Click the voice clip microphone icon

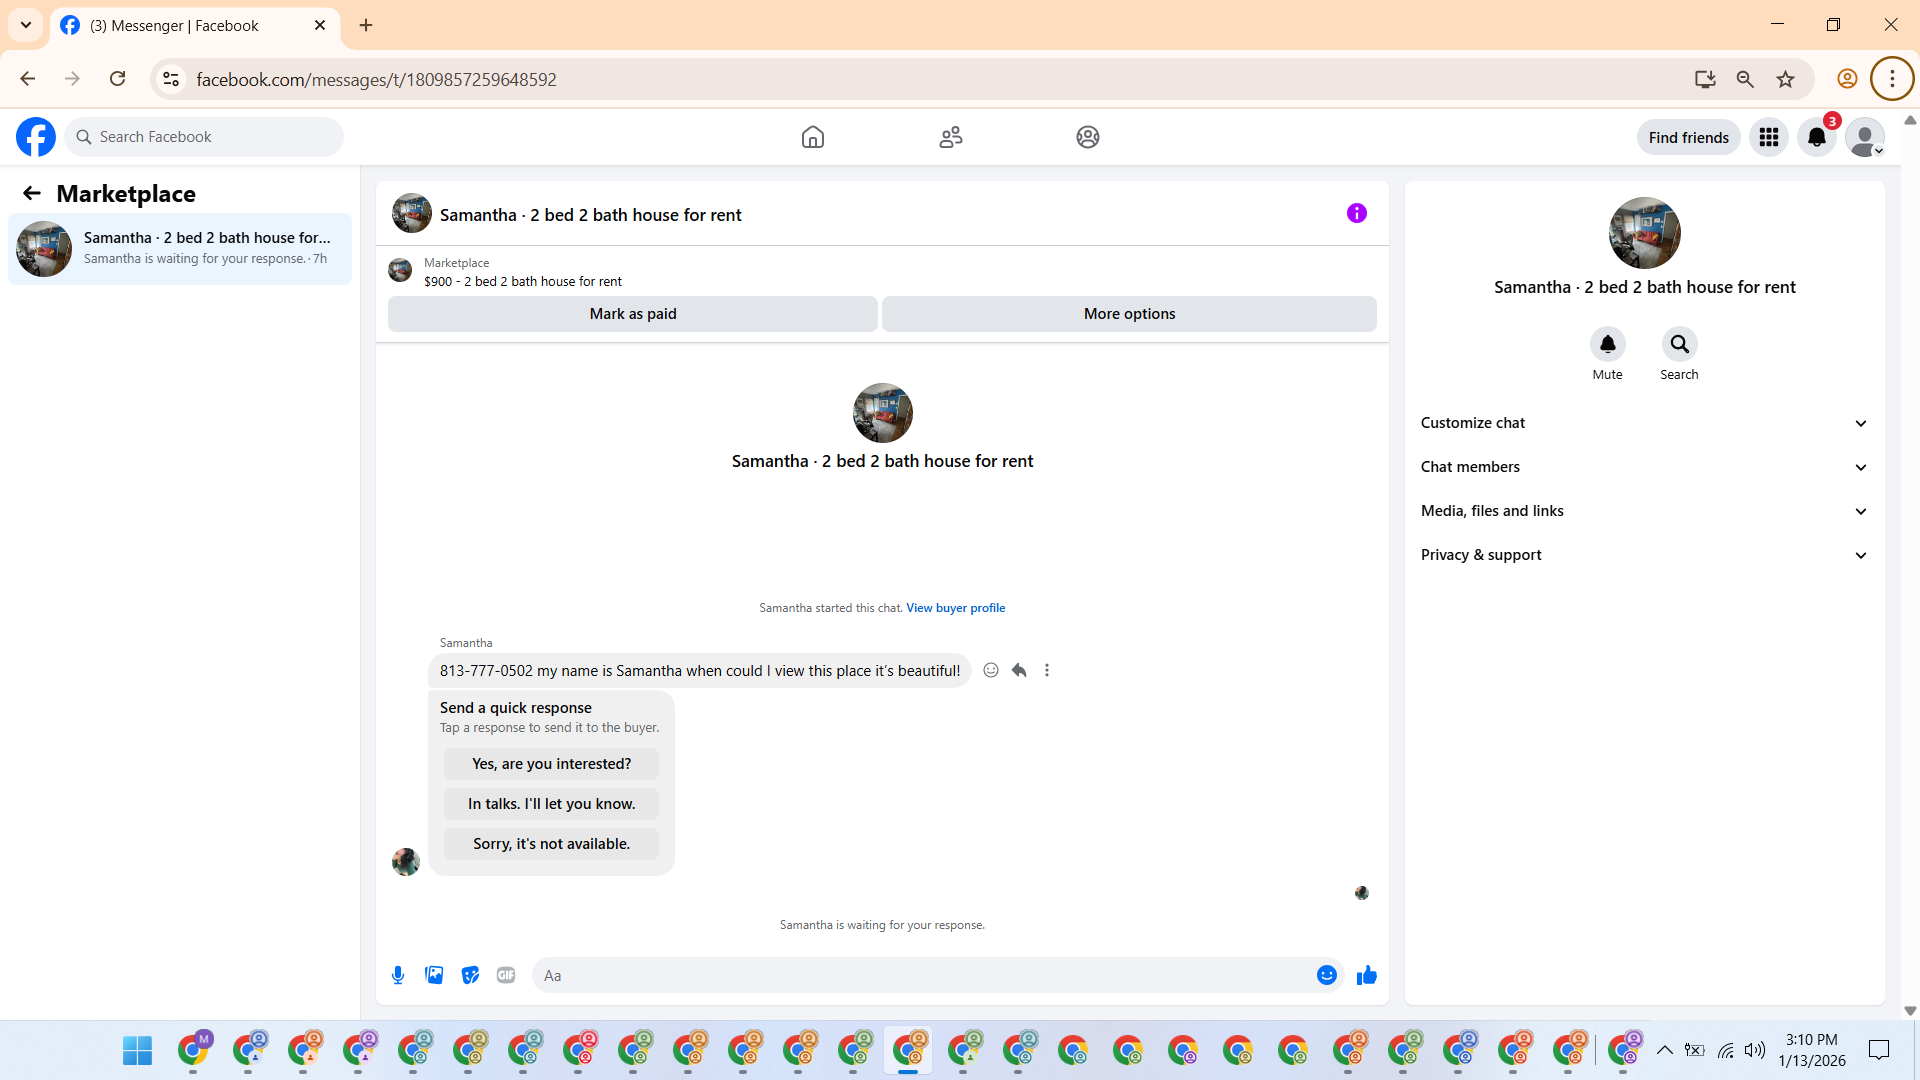tap(398, 975)
